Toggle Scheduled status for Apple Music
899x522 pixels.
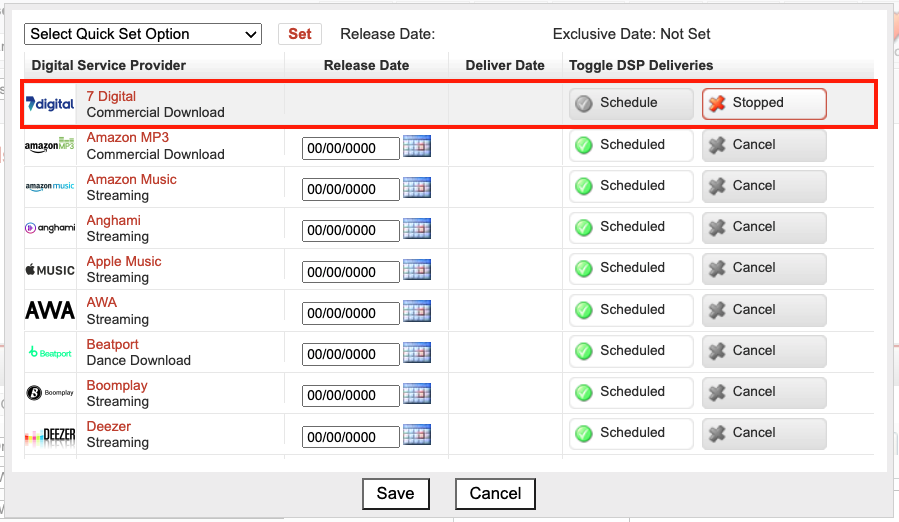631,268
